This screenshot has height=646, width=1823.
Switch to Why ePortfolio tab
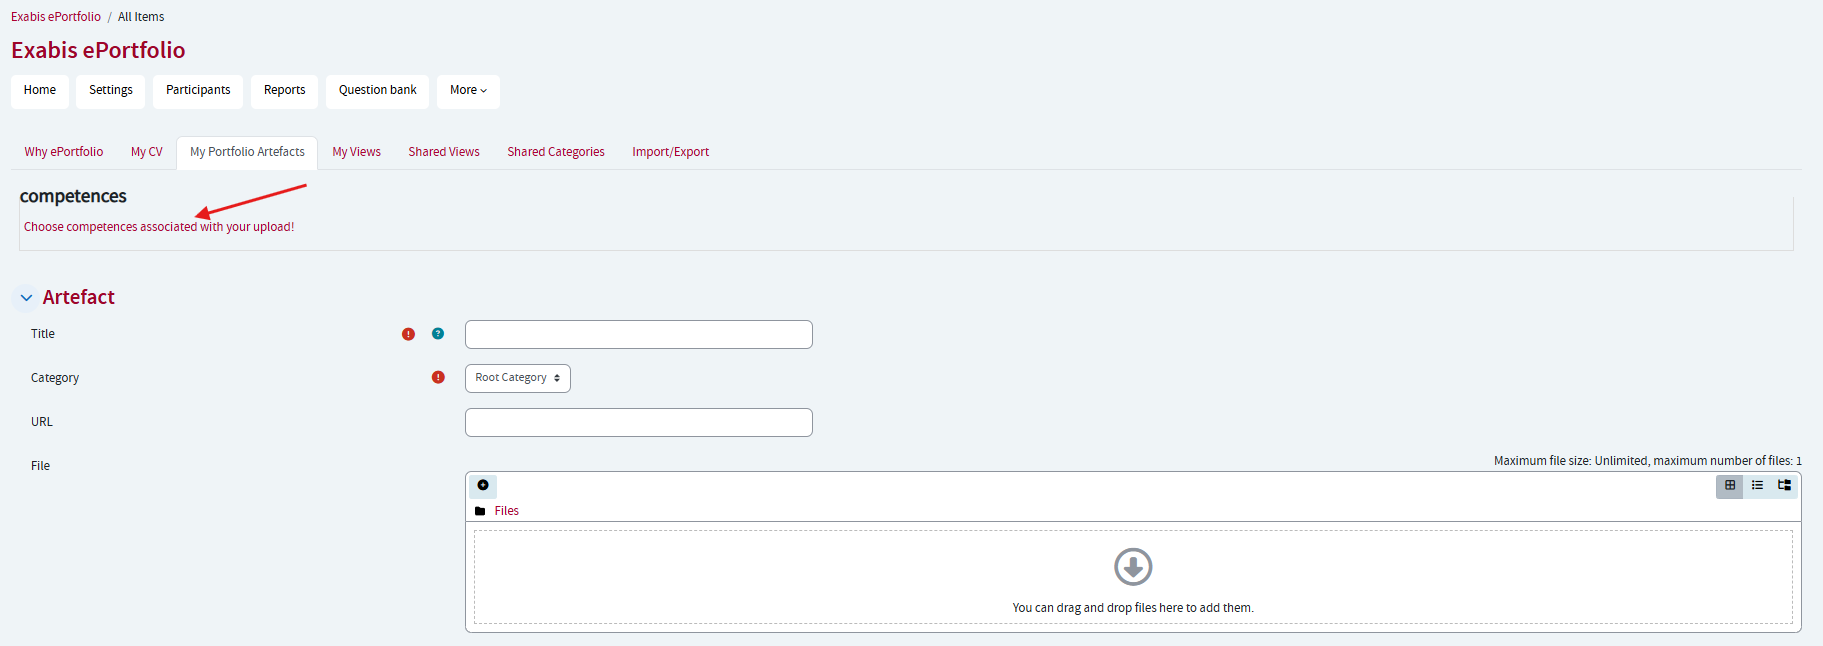64,152
